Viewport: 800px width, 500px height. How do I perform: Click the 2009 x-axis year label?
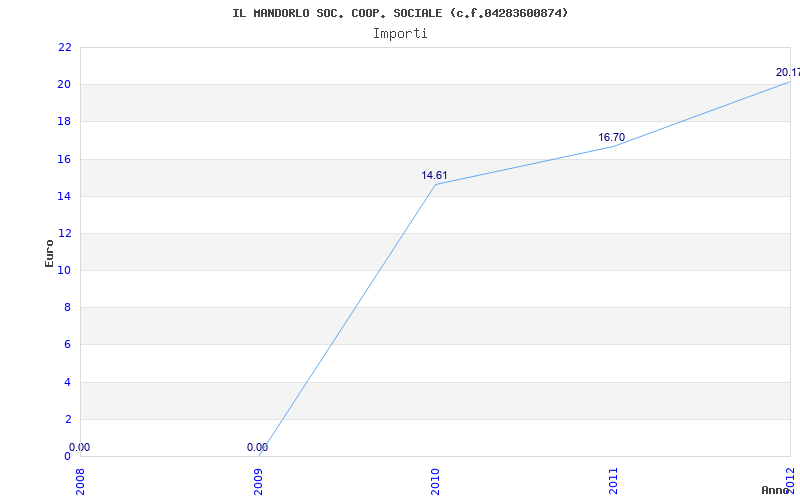[258, 481]
